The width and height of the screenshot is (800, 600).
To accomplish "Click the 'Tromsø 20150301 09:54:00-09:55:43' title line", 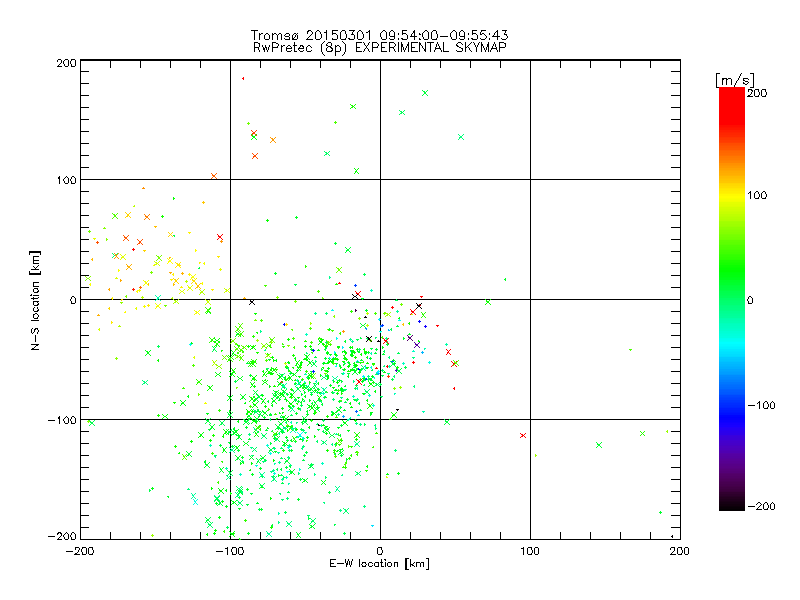I will (x=379, y=35).
